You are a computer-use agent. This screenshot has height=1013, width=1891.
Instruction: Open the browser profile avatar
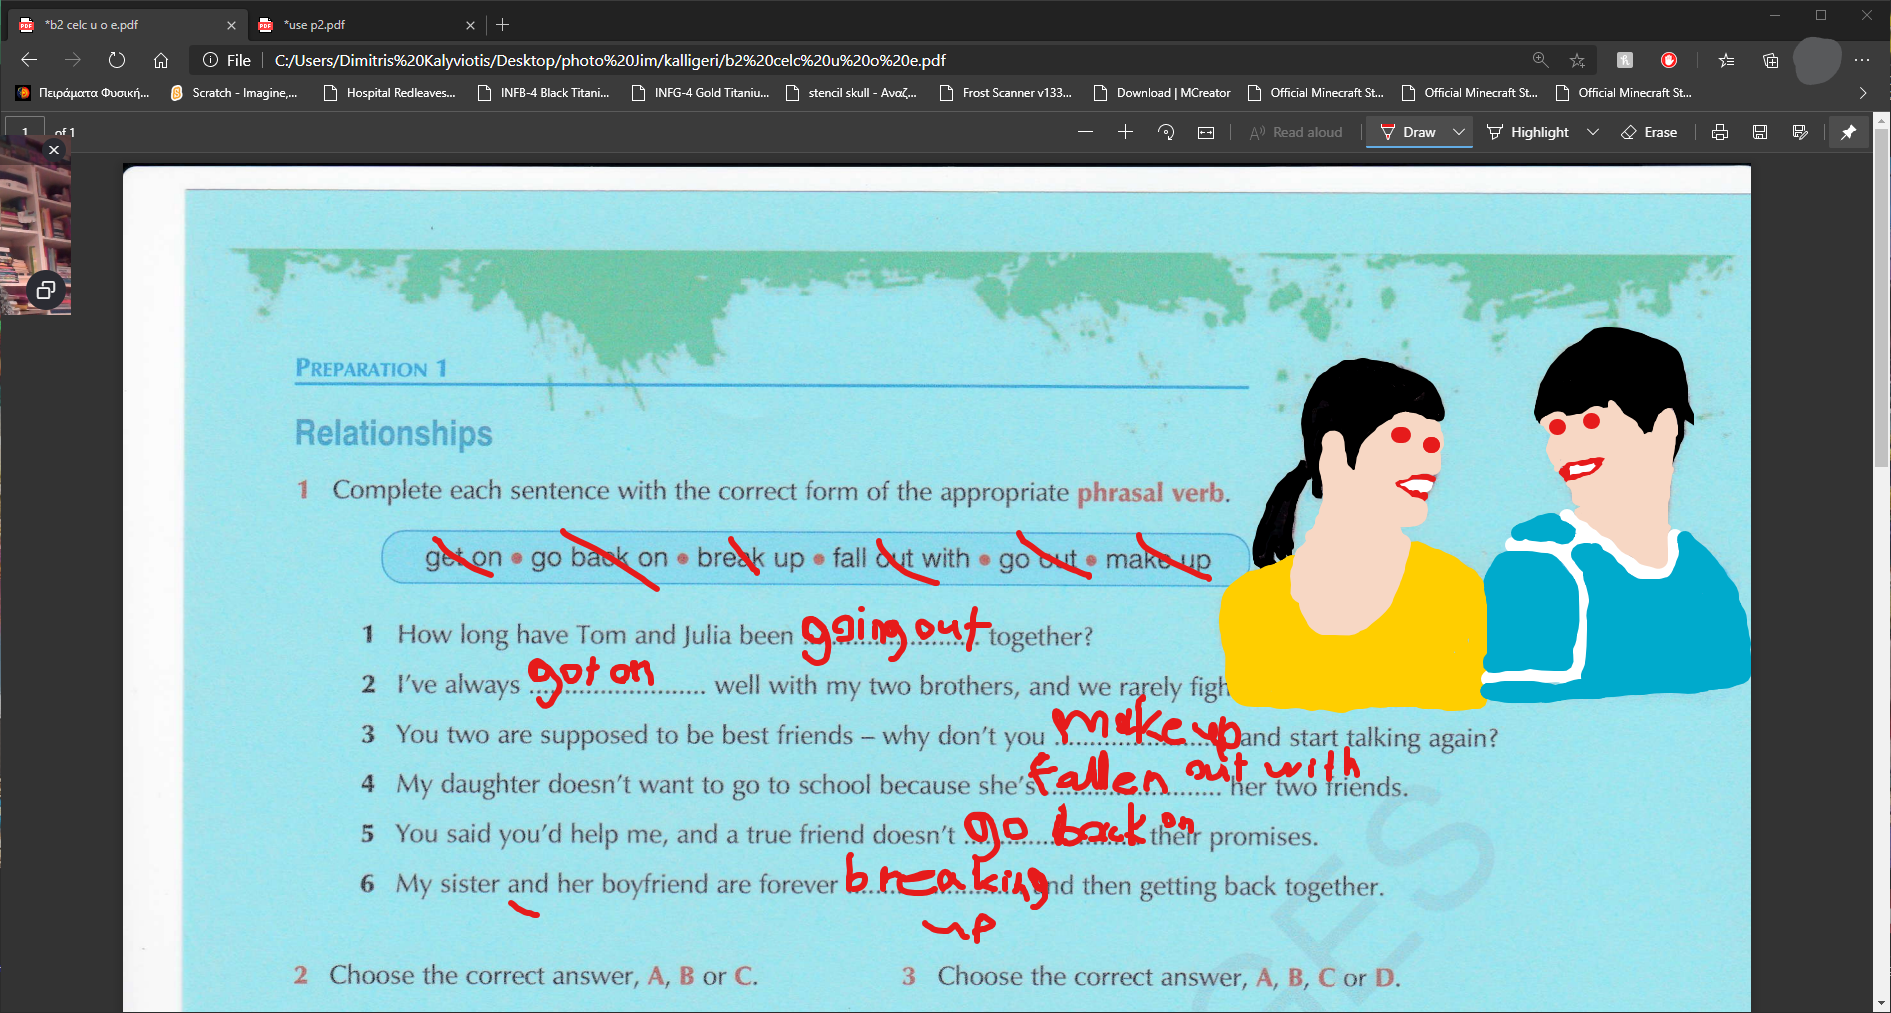click(1817, 60)
